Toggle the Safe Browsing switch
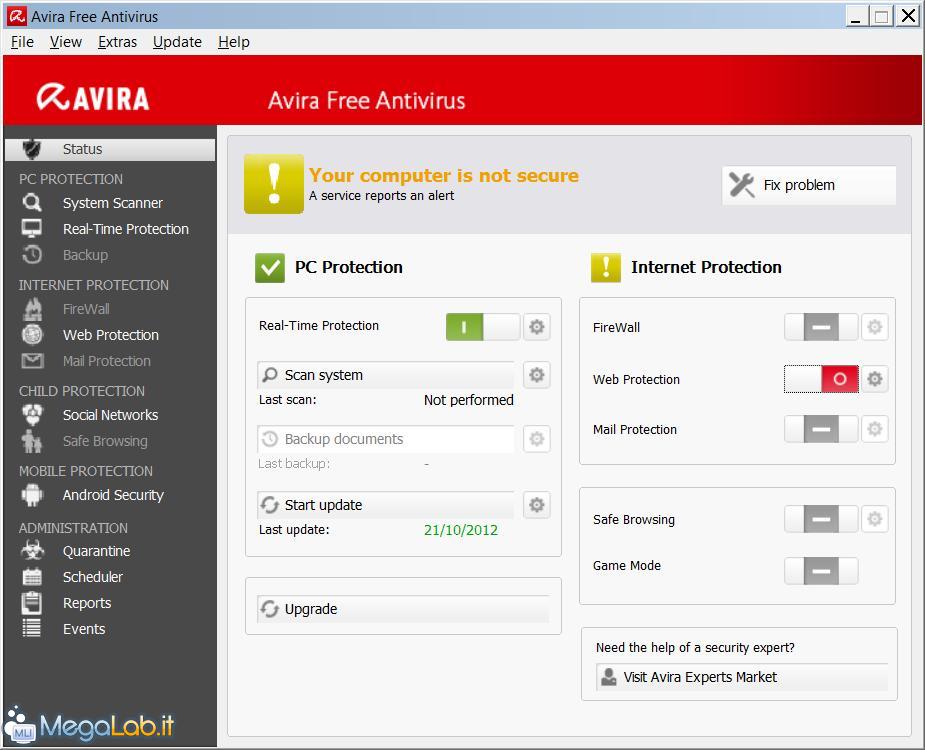925x750 pixels. [x=821, y=519]
